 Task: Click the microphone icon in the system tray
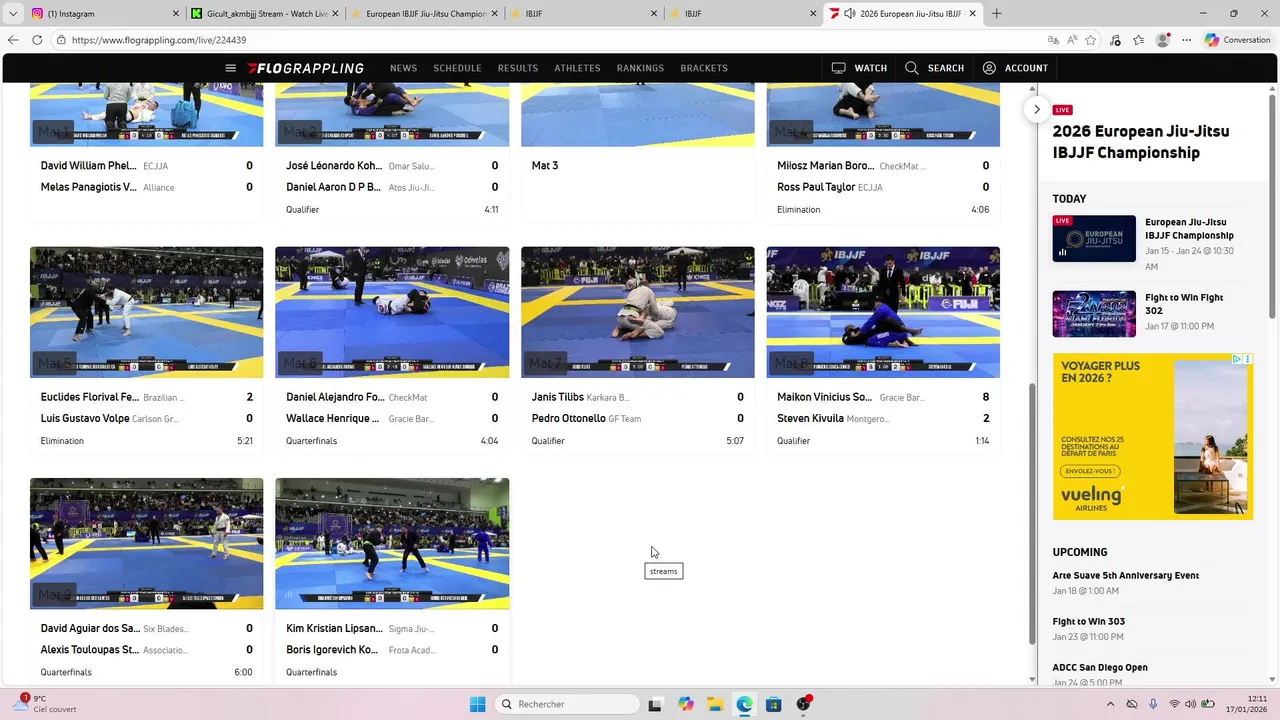[1153, 704]
